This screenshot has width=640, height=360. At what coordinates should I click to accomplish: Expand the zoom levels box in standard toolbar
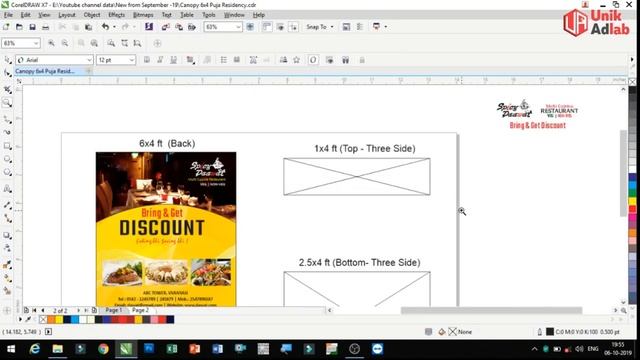coord(238,27)
